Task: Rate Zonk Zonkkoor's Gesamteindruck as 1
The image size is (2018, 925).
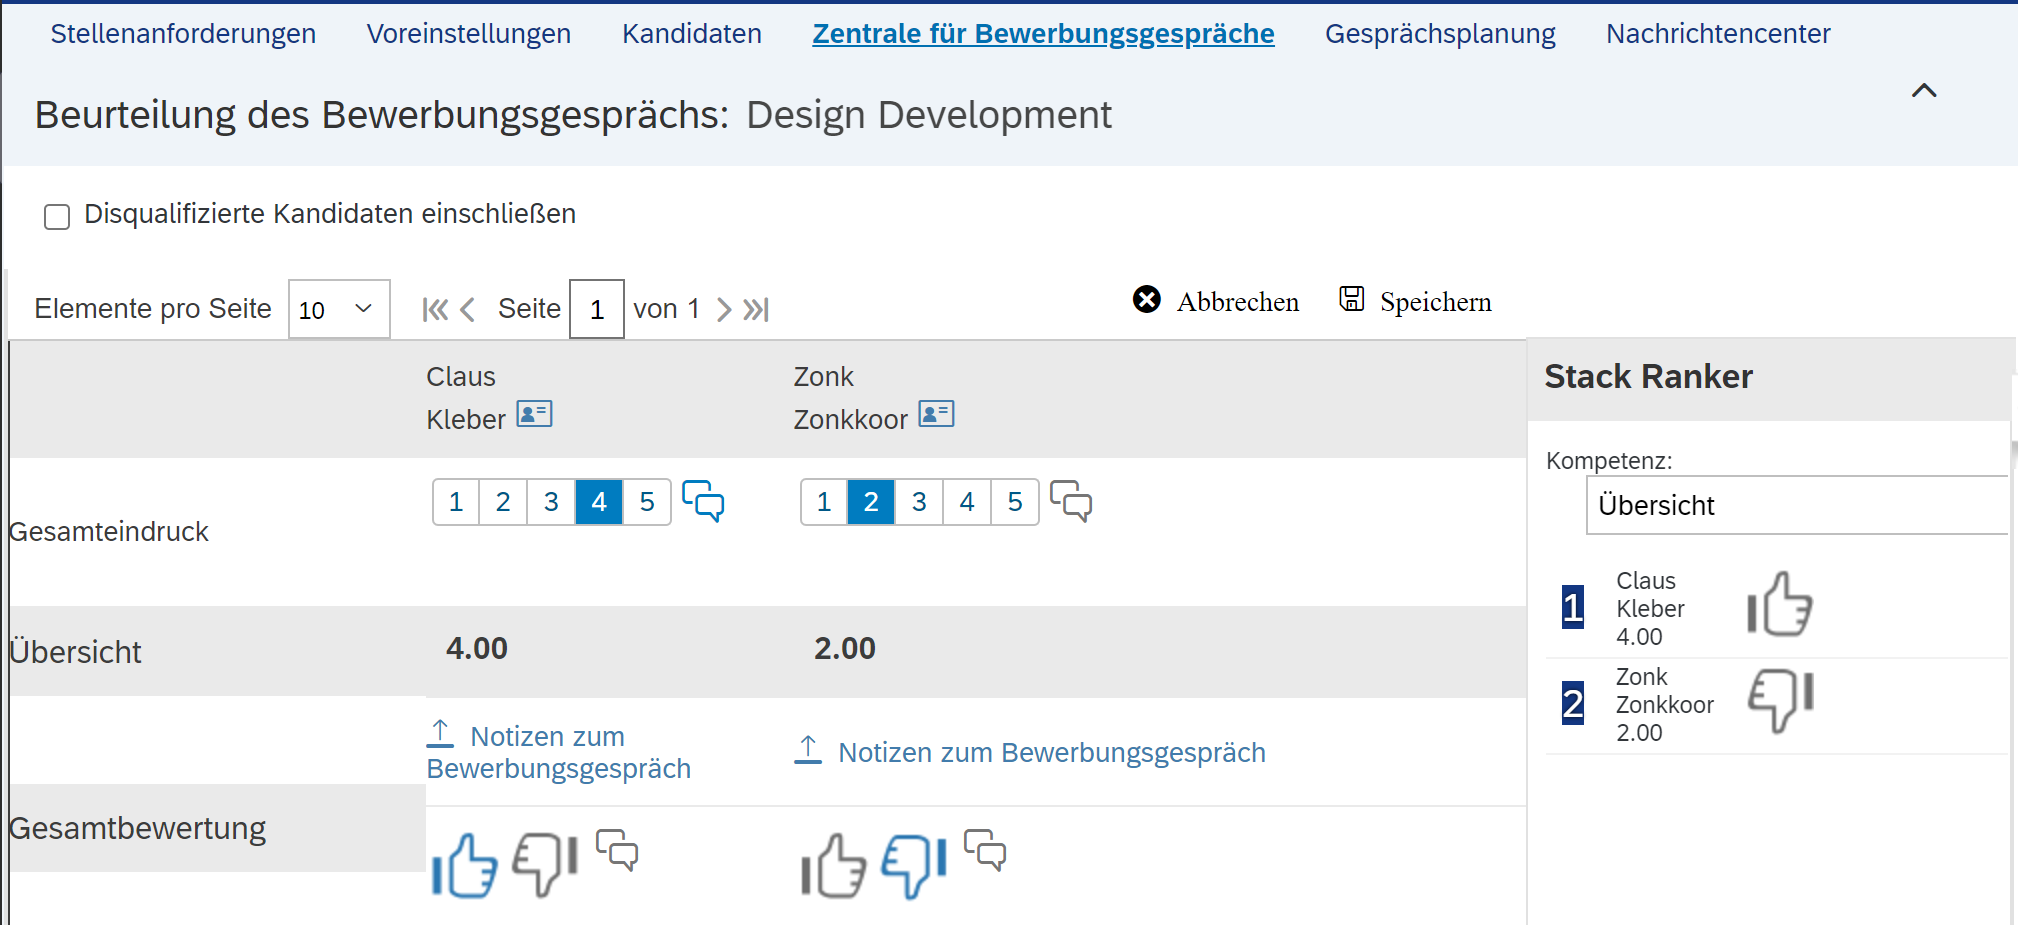Action: (x=824, y=502)
